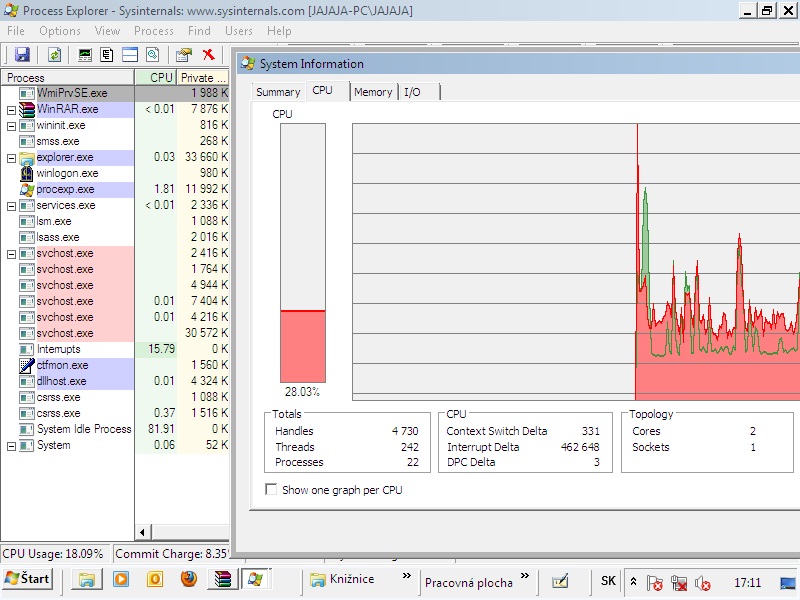Click the Process Explorer taskbar button
The image size is (800, 600).
tap(256, 580)
